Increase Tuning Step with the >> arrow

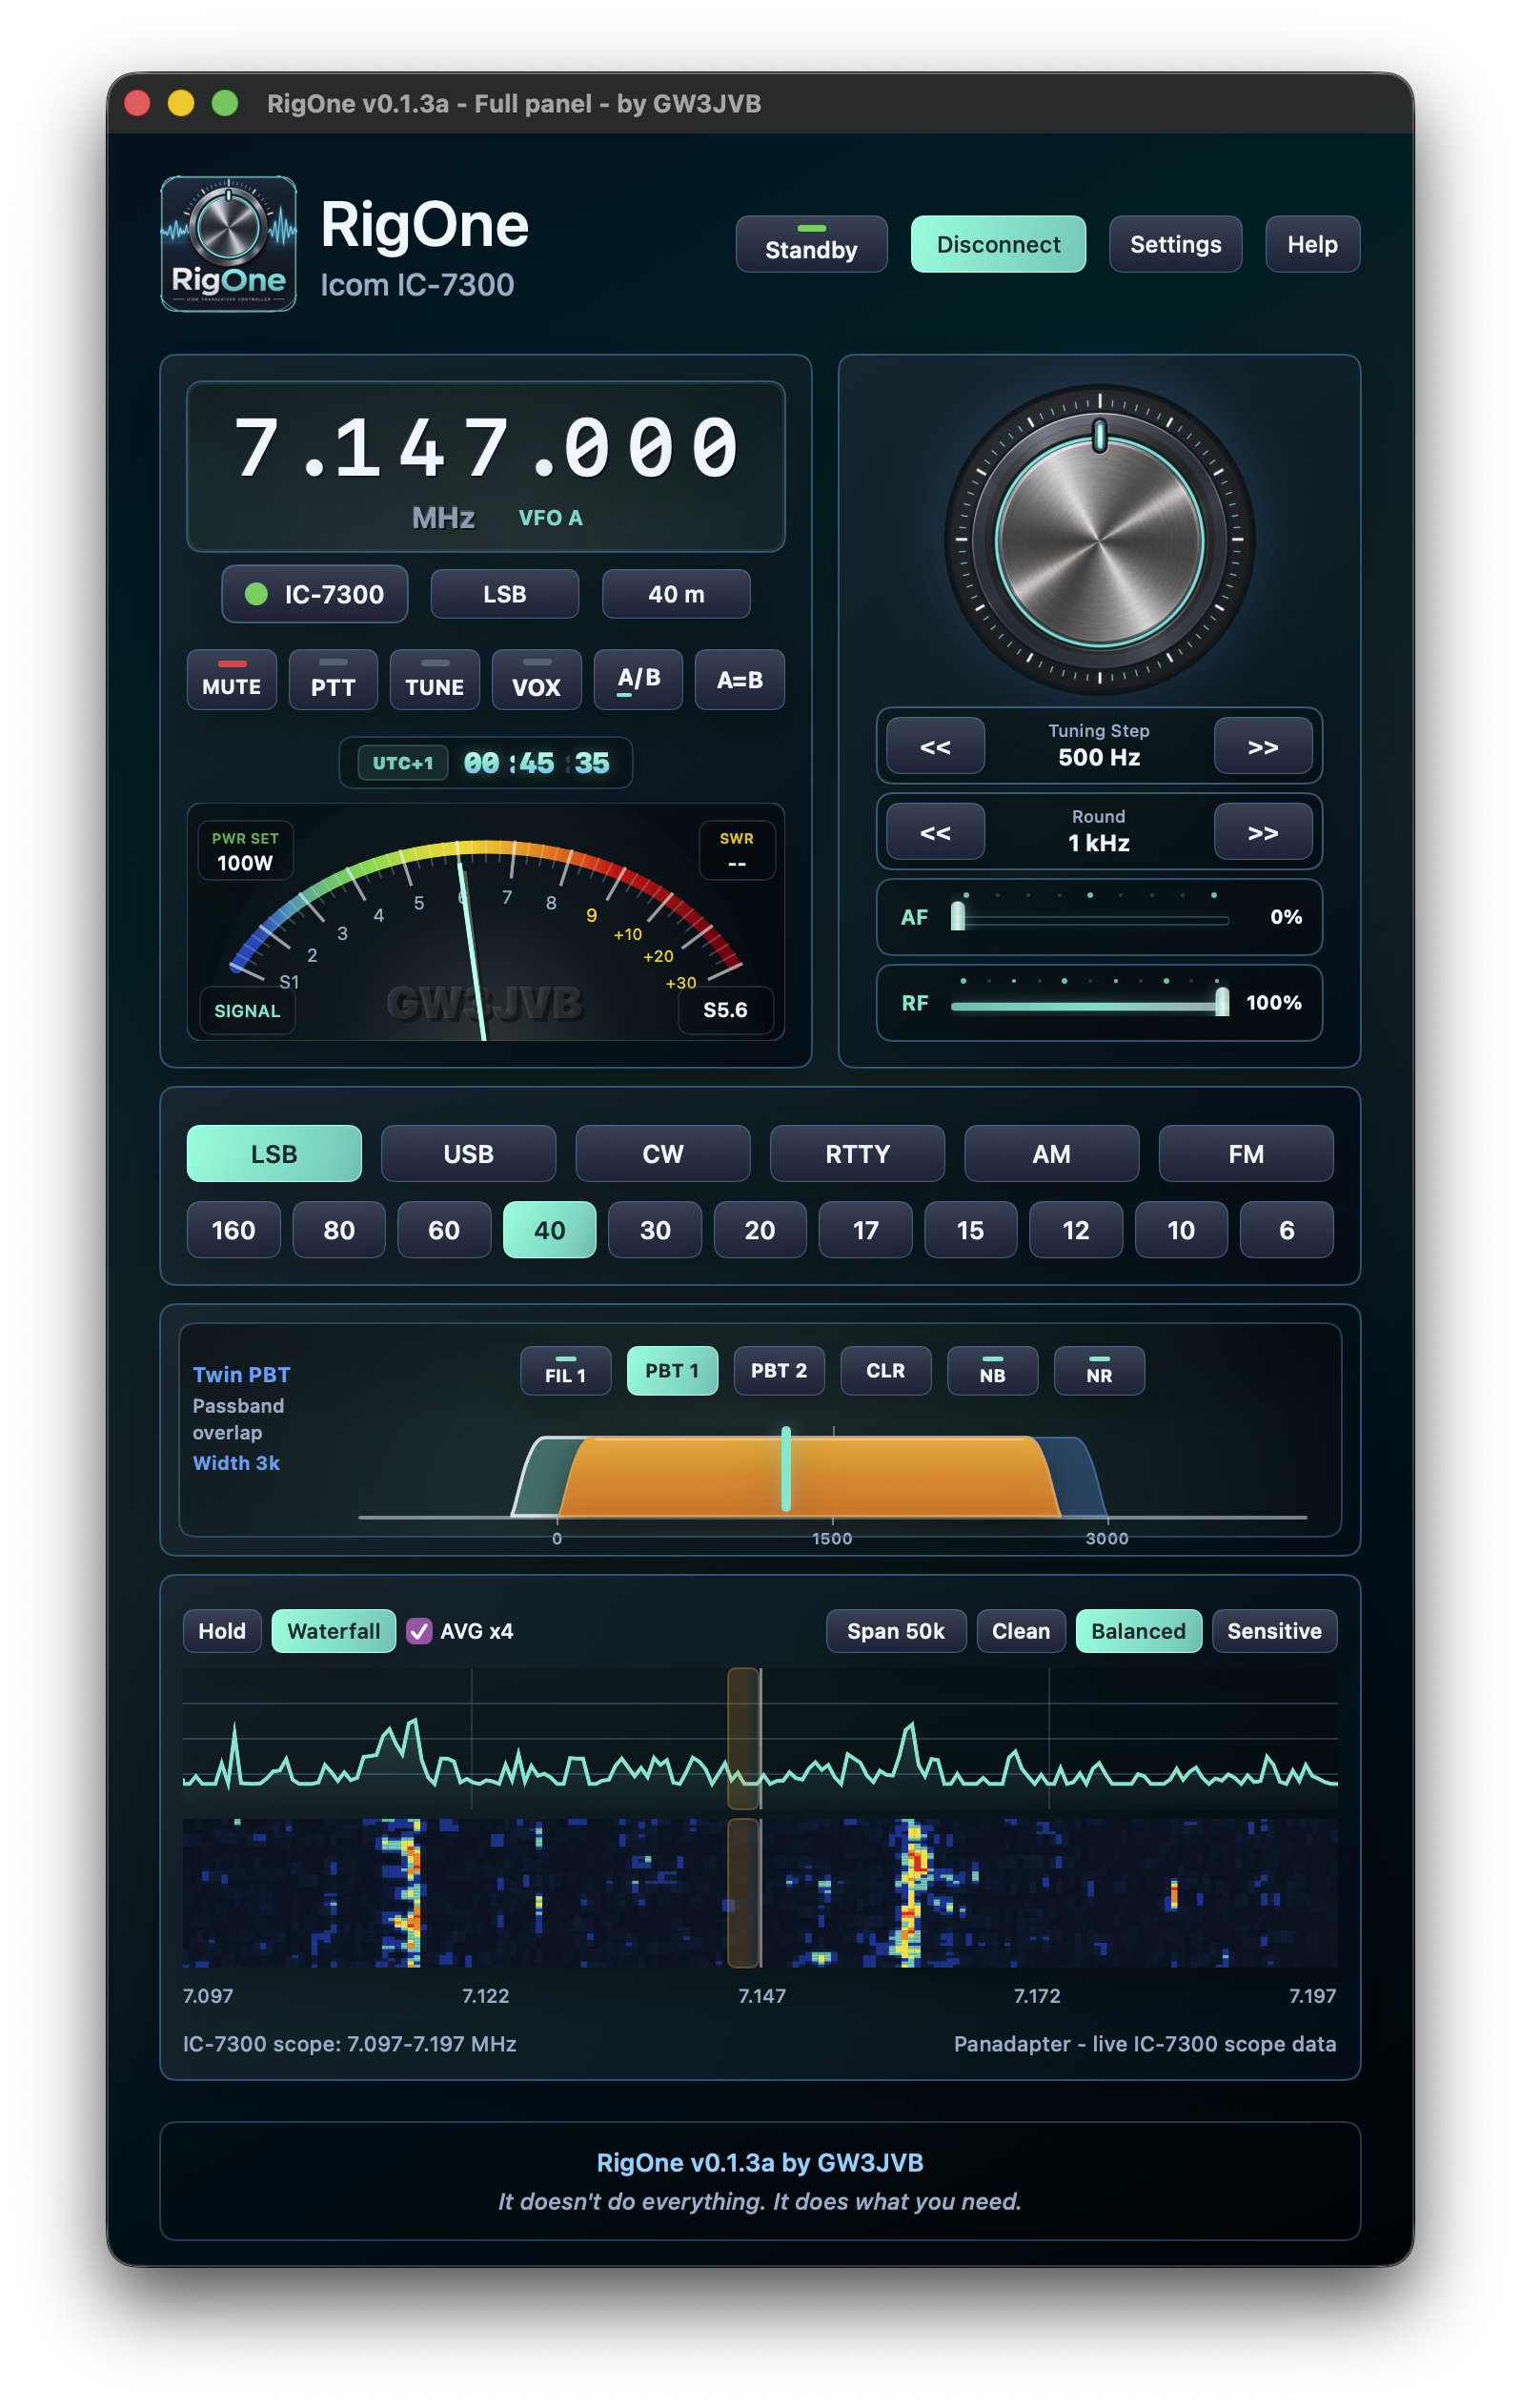1262,746
